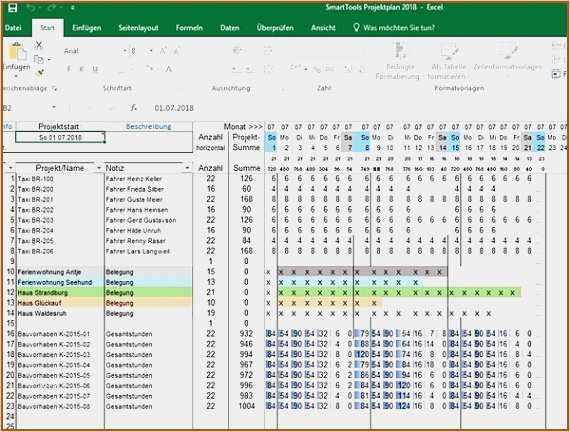Screen dimensions: 570x432
Task: Click the Undo arrow icon
Action: 31,8
